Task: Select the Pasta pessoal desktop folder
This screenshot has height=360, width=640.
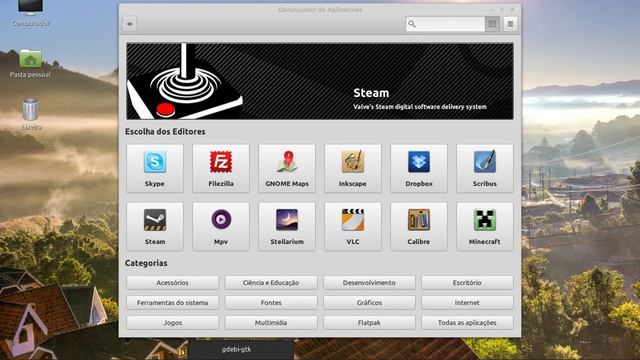Action: point(30,64)
